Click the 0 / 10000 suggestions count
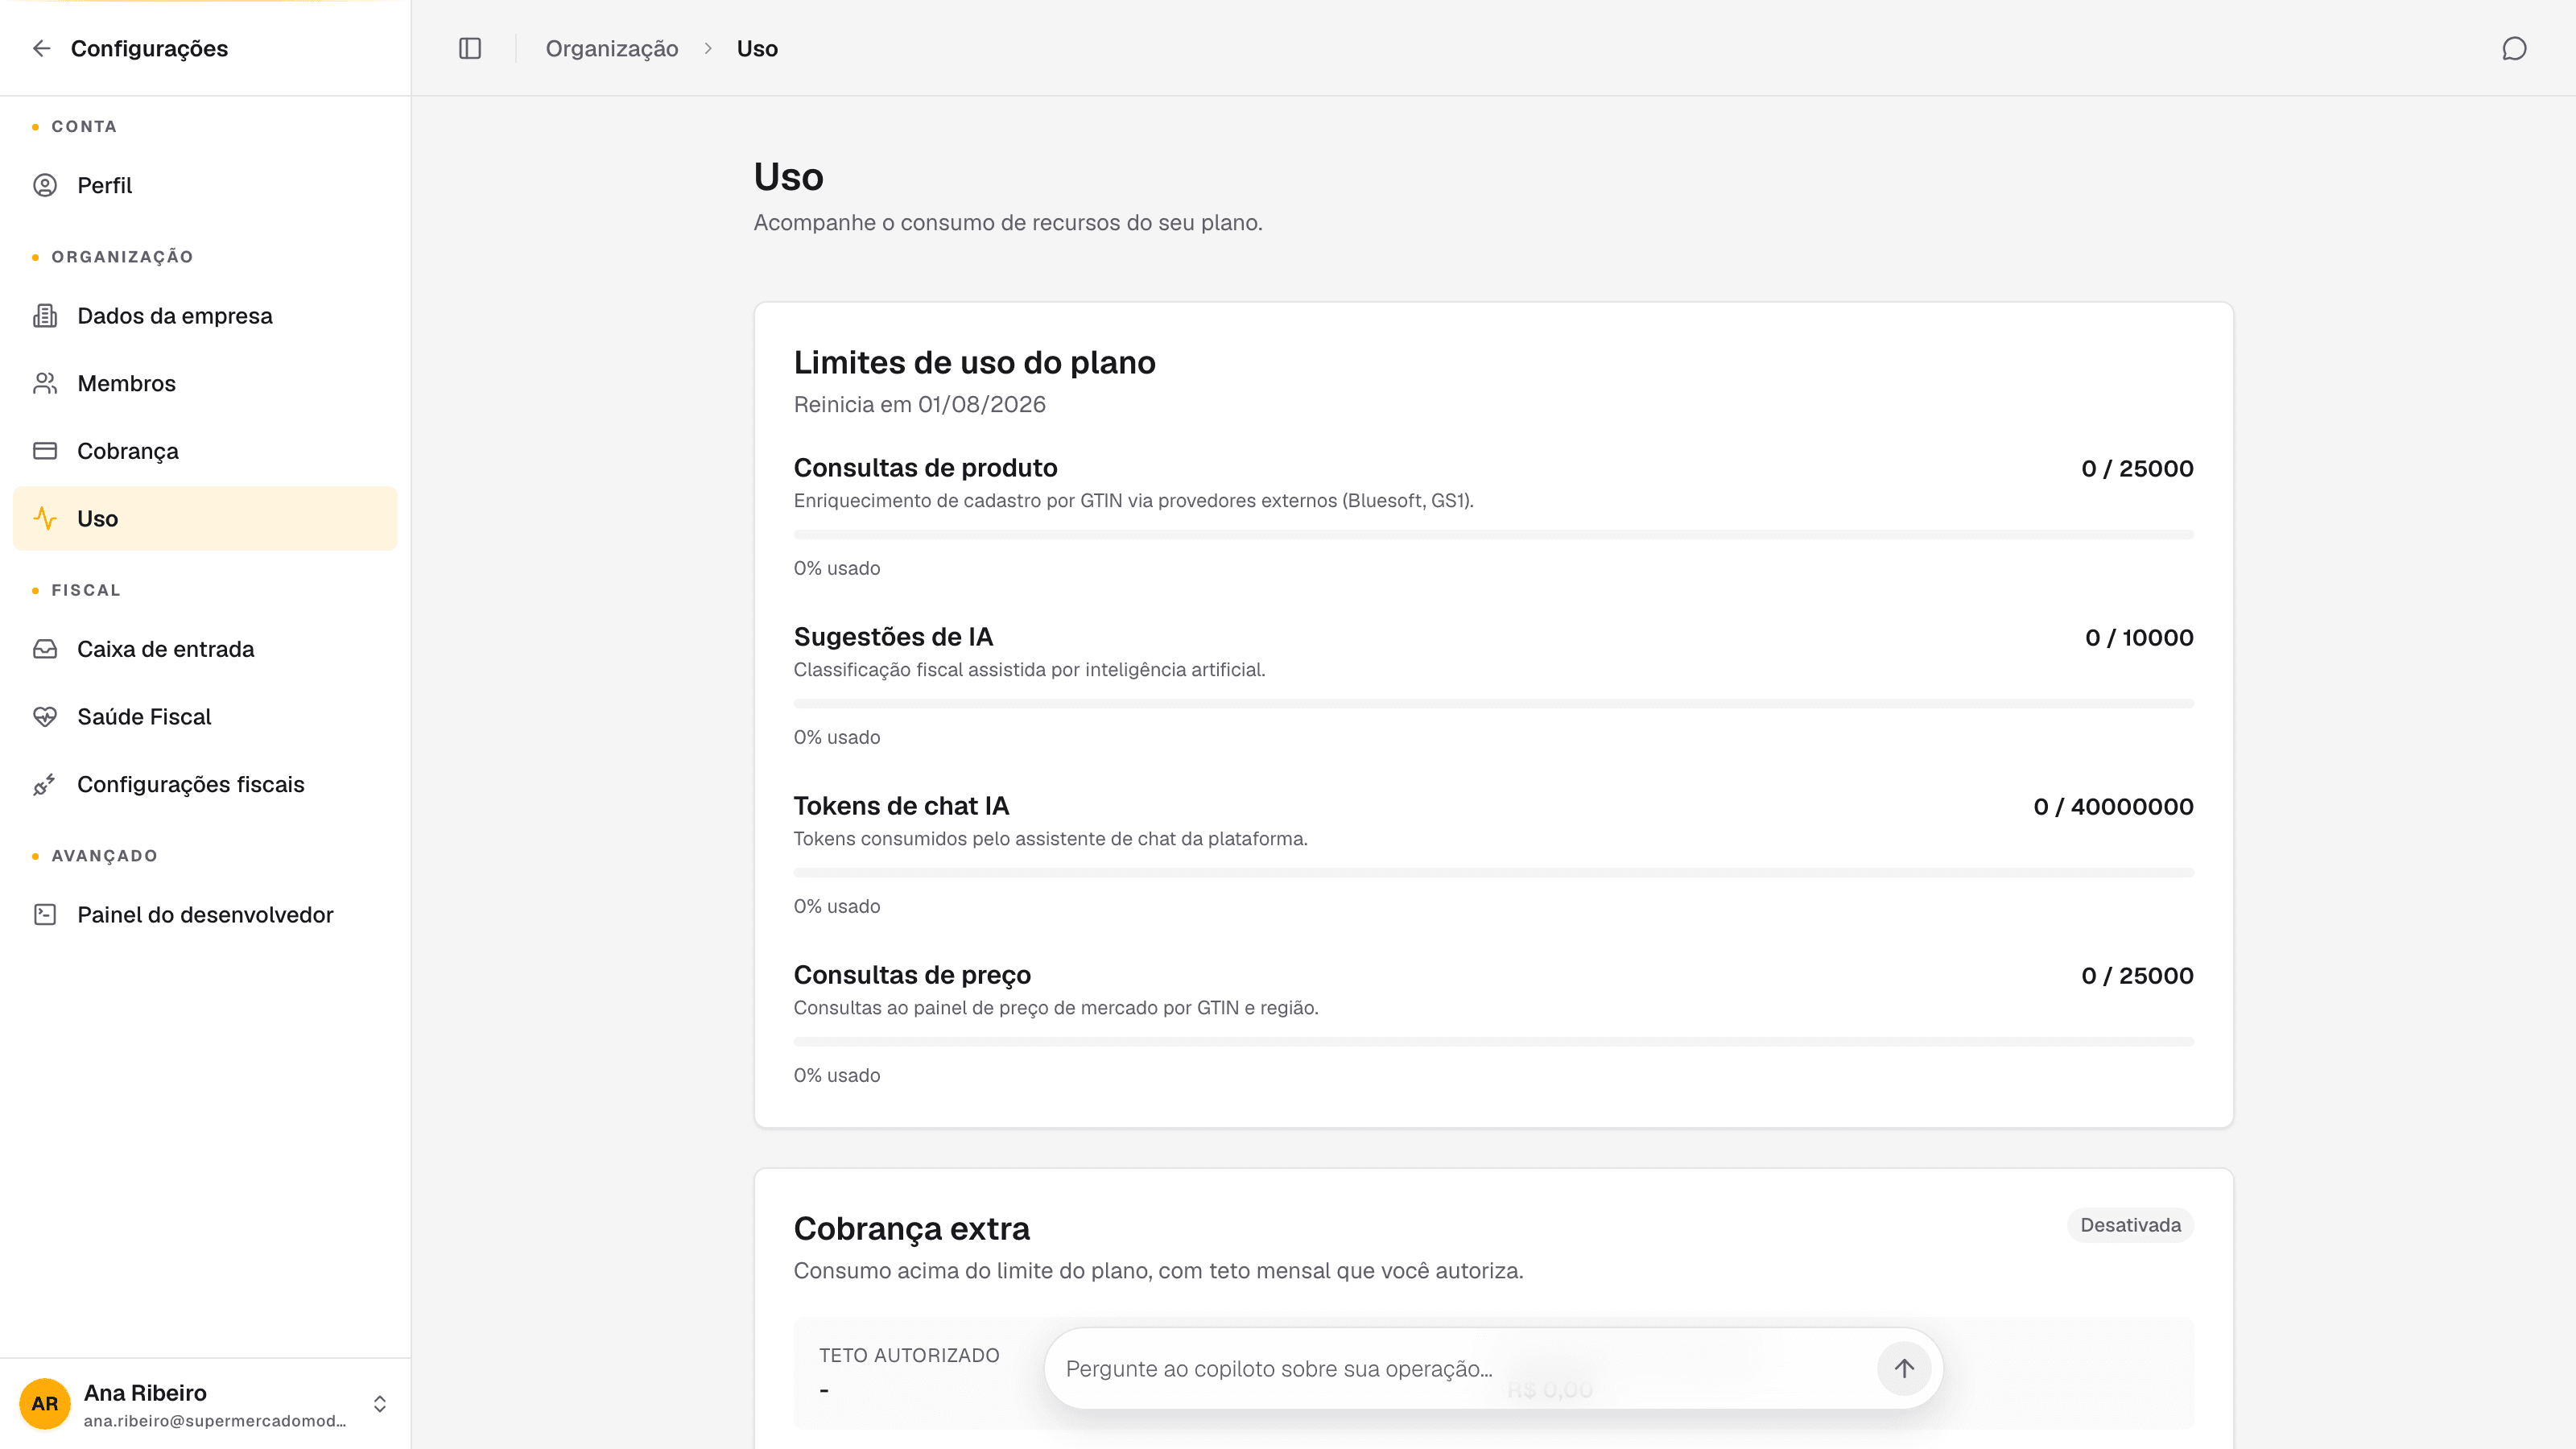This screenshot has height=1449, width=2576. tap(2139, 637)
